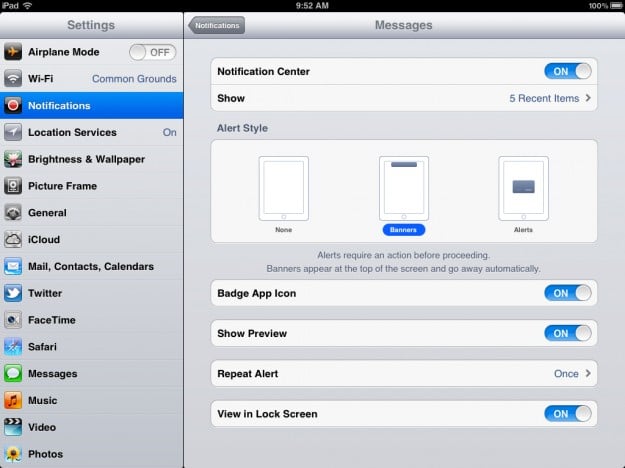Screen dimensions: 625x468
Task: Open Music settings row
Action: pos(92,400)
